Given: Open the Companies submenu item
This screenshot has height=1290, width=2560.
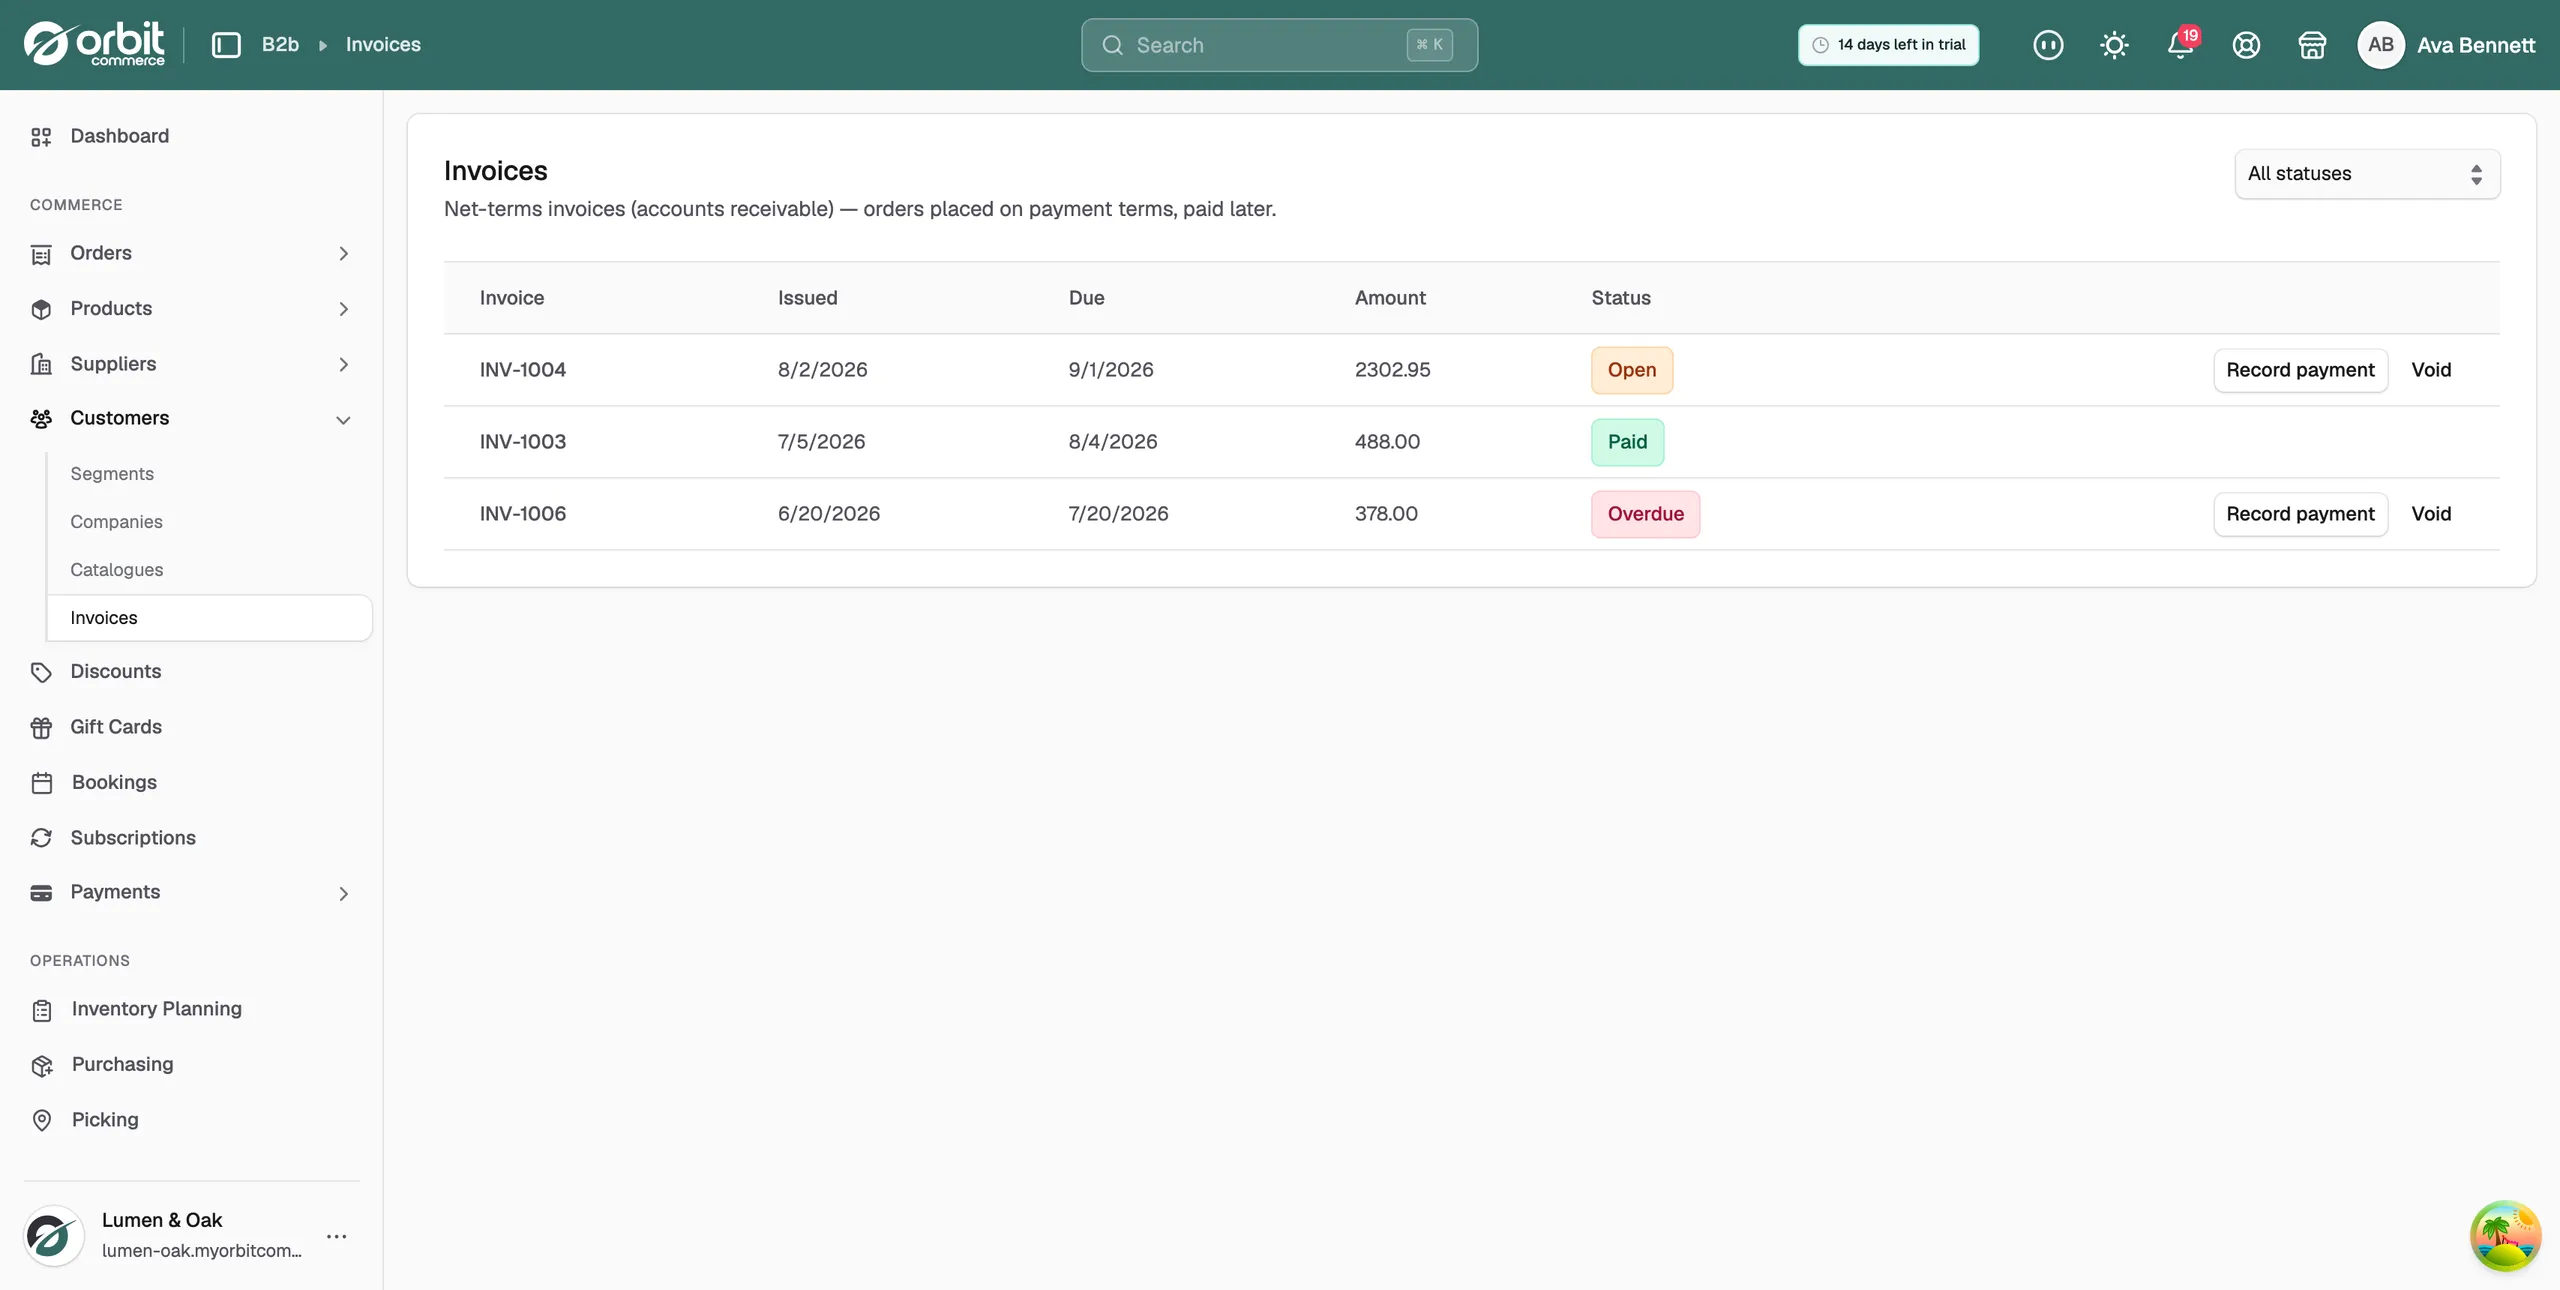Looking at the screenshot, I should coord(116,522).
